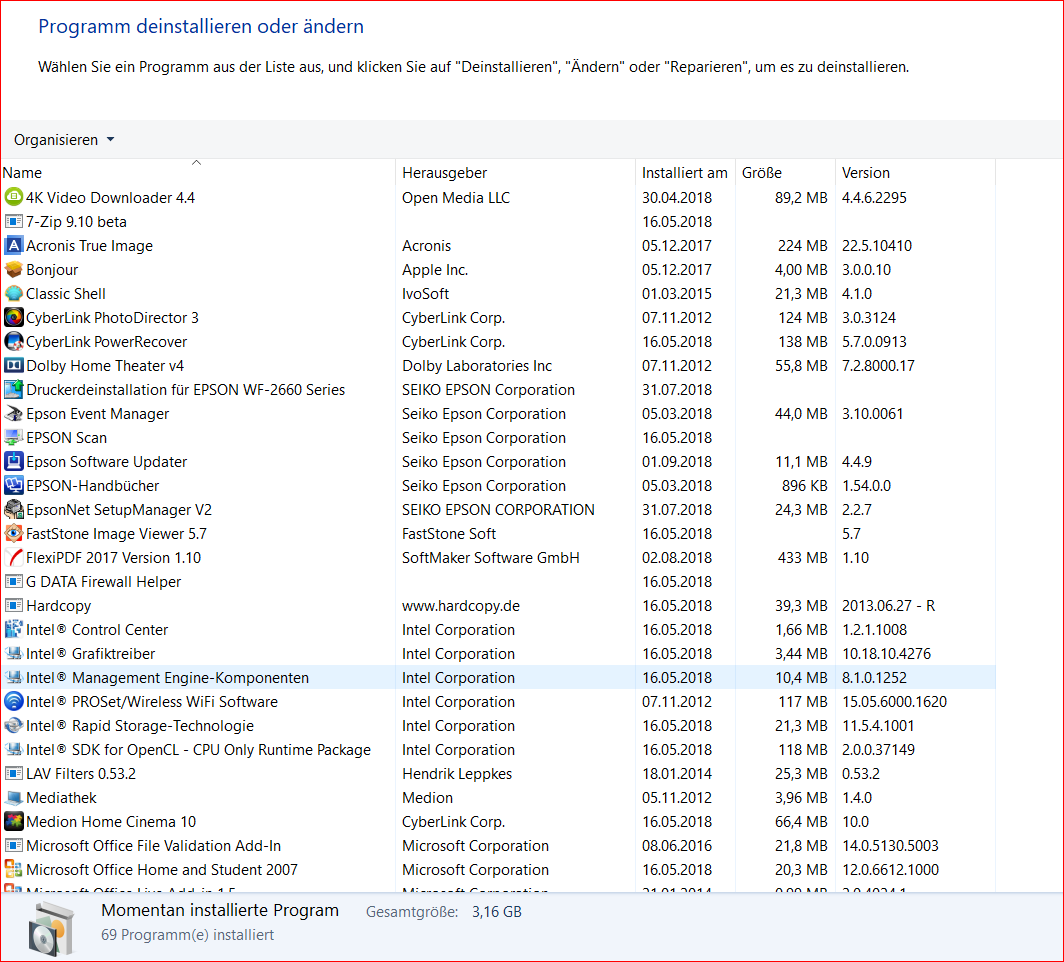
Task: Click the Bonjour package icon
Action: click(14, 269)
